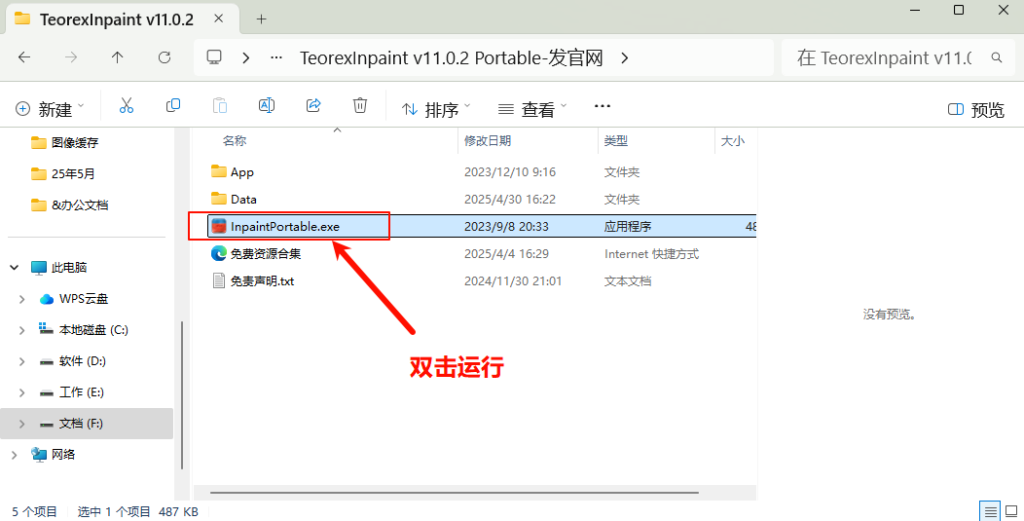Expand the 网络 tree node

tap(14, 454)
